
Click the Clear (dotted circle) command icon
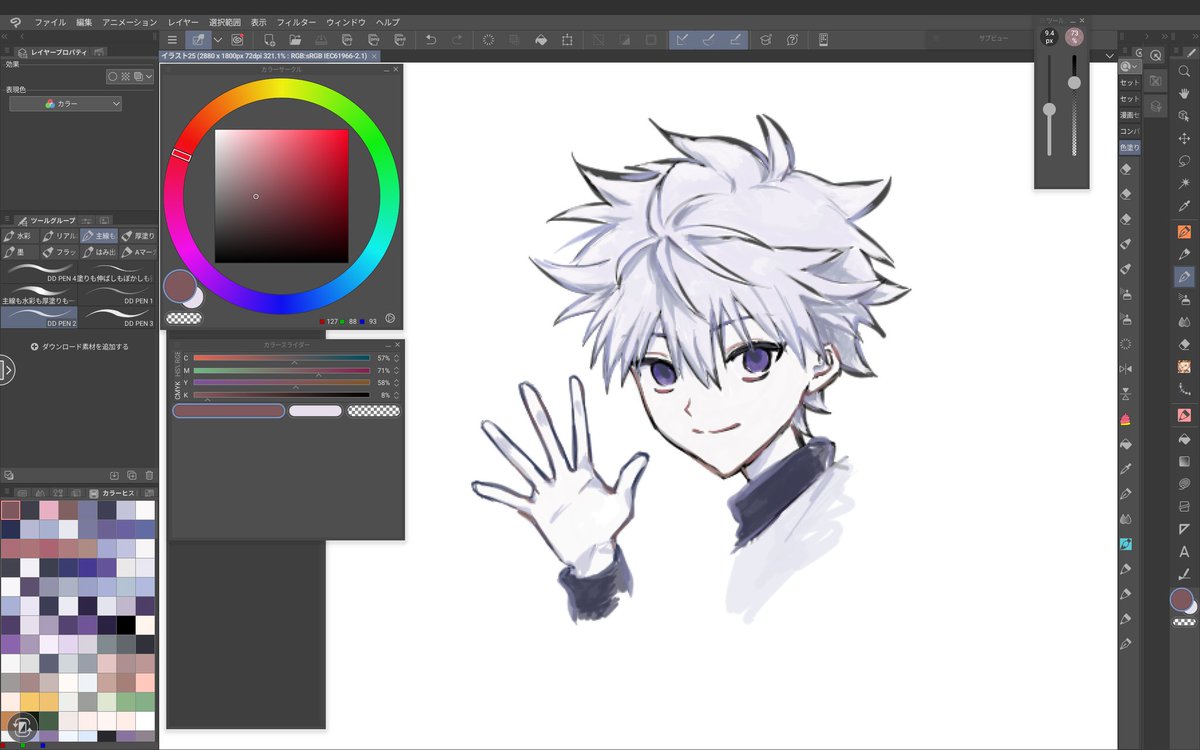pos(489,40)
